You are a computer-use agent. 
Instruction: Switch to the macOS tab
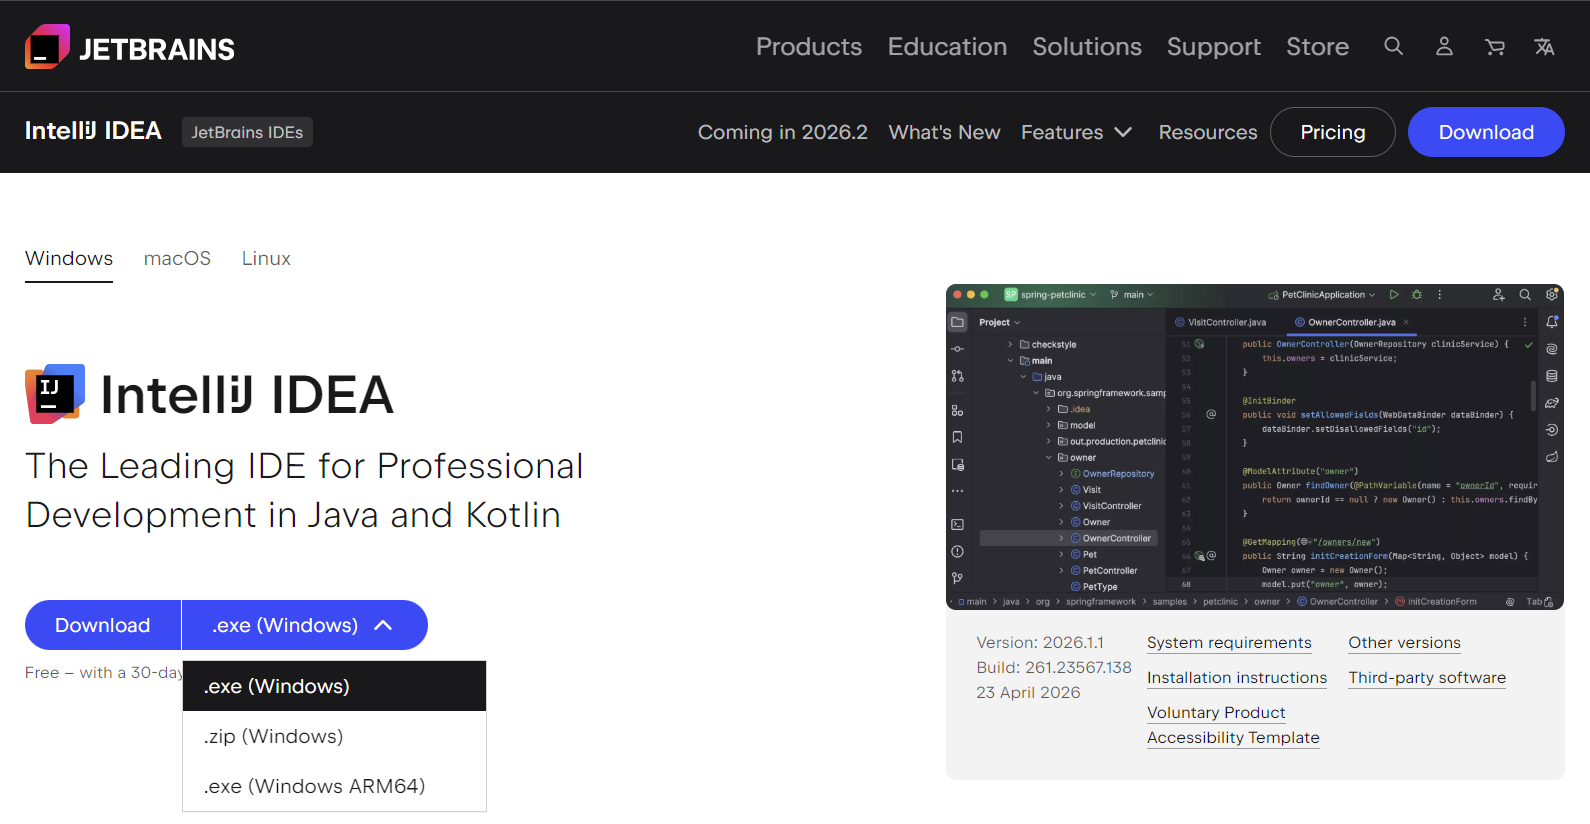[x=177, y=258]
